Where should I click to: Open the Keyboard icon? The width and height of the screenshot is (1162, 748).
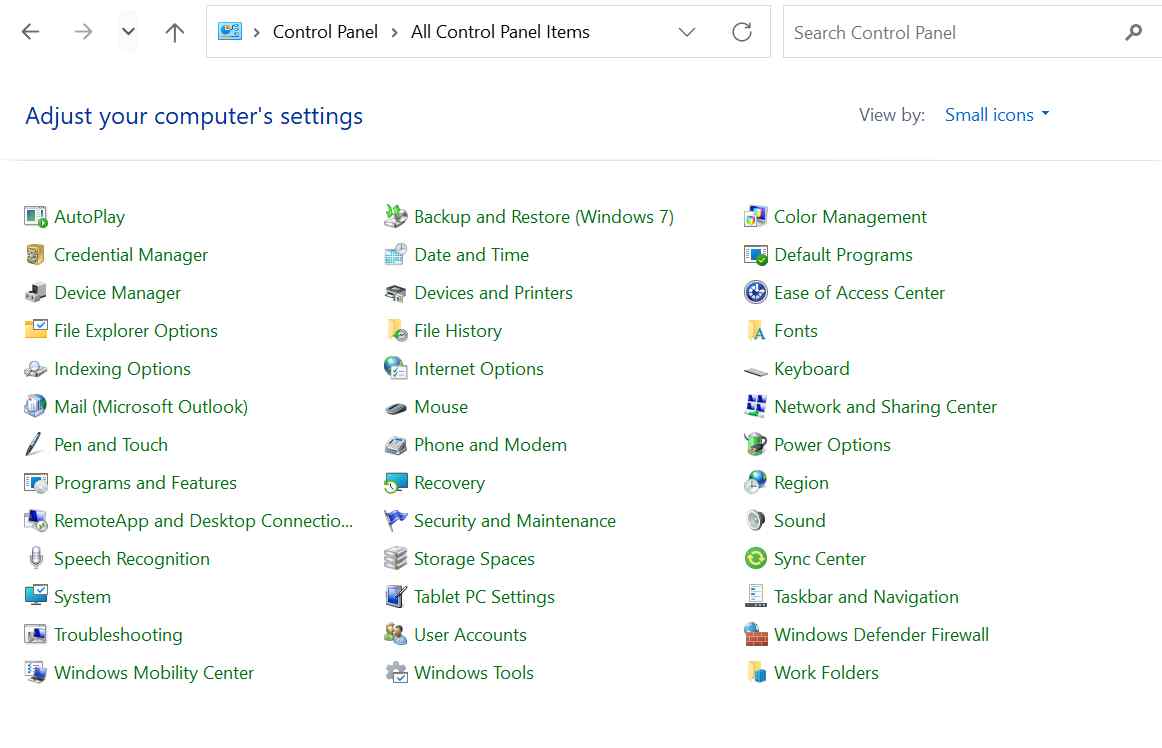pyautogui.click(x=756, y=370)
